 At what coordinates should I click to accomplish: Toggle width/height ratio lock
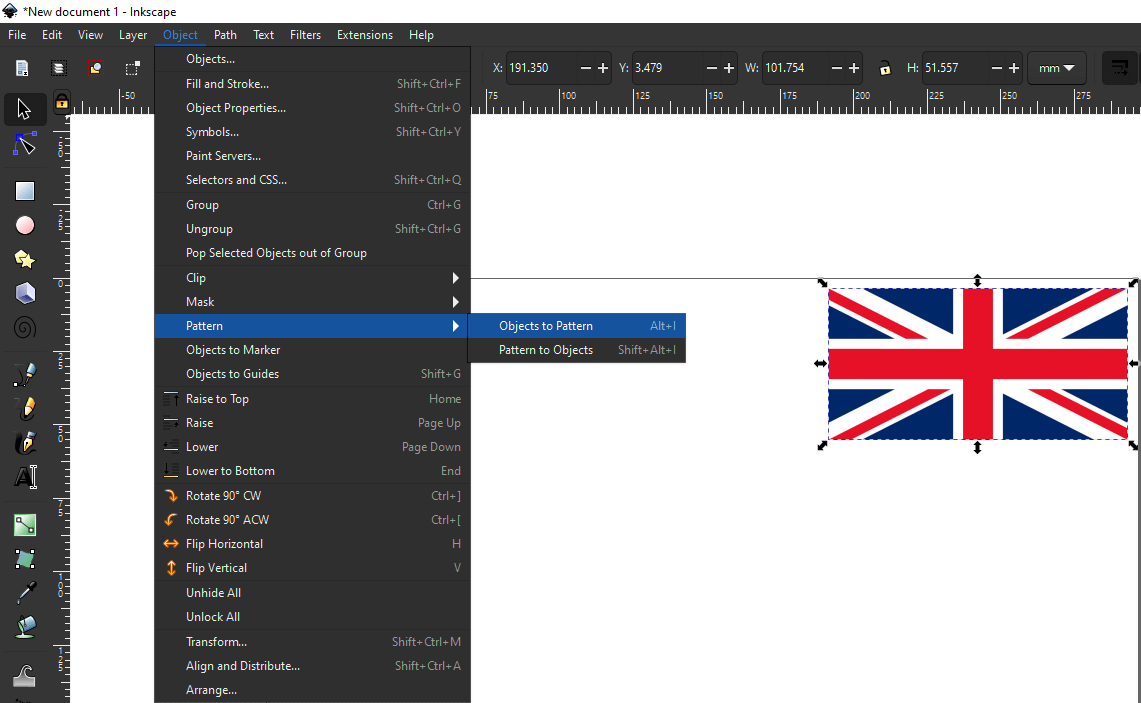pyautogui.click(x=885, y=68)
